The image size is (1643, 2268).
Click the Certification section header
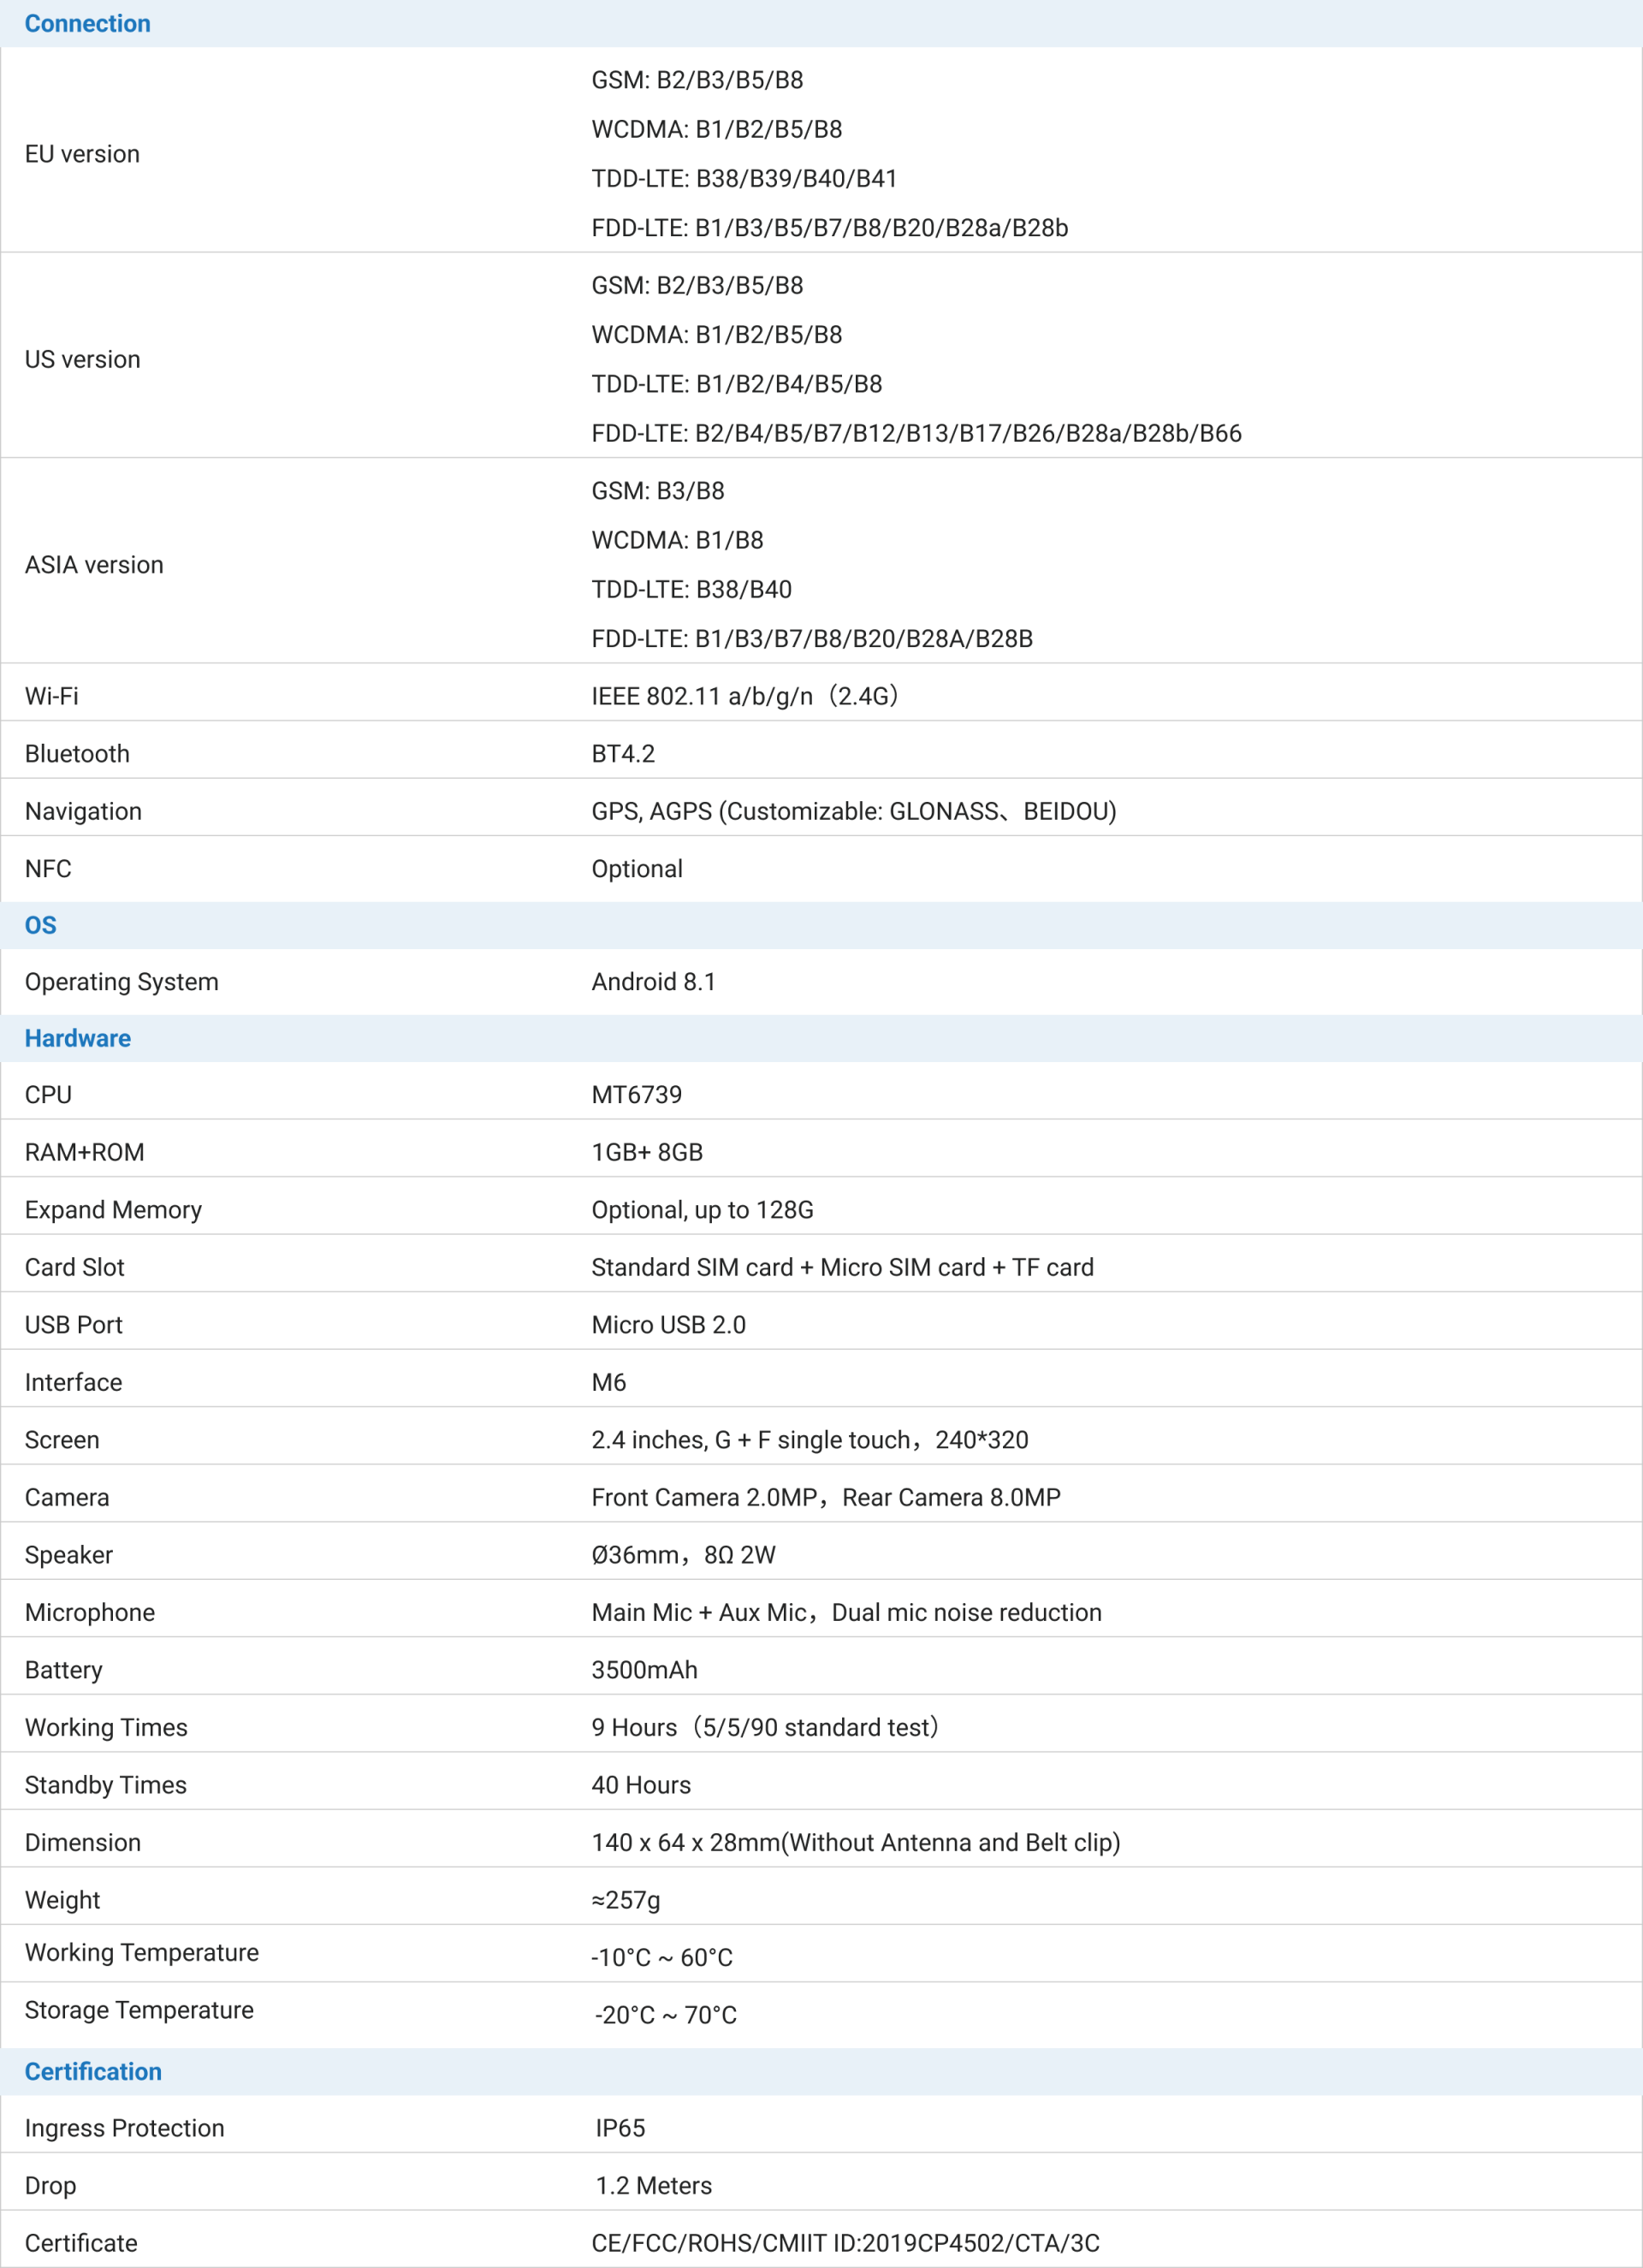click(93, 2071)
